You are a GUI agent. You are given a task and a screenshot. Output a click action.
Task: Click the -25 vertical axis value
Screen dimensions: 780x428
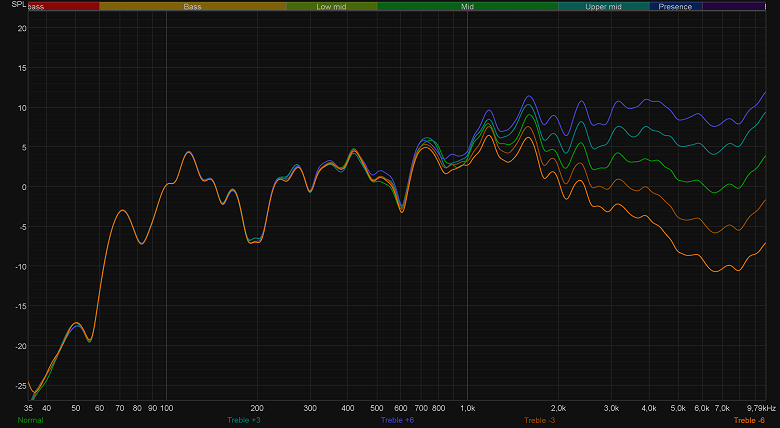[20, 386]
